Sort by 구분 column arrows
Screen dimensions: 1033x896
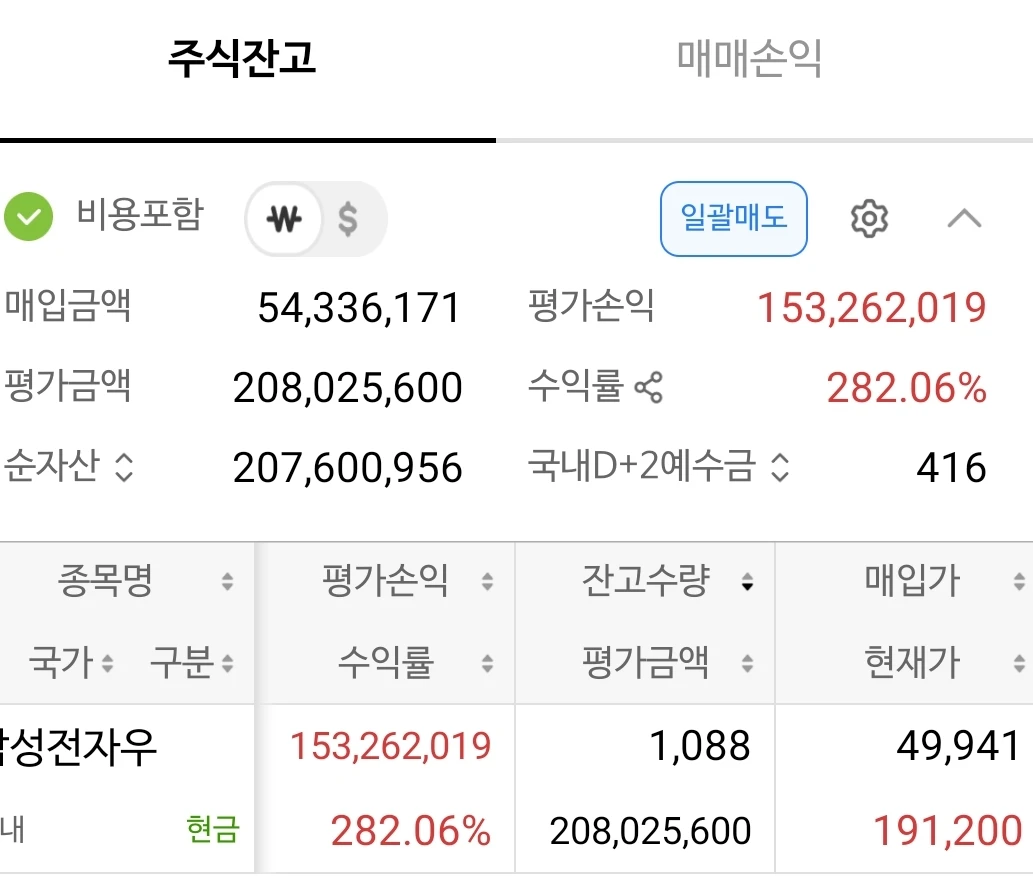pos(227,663)
